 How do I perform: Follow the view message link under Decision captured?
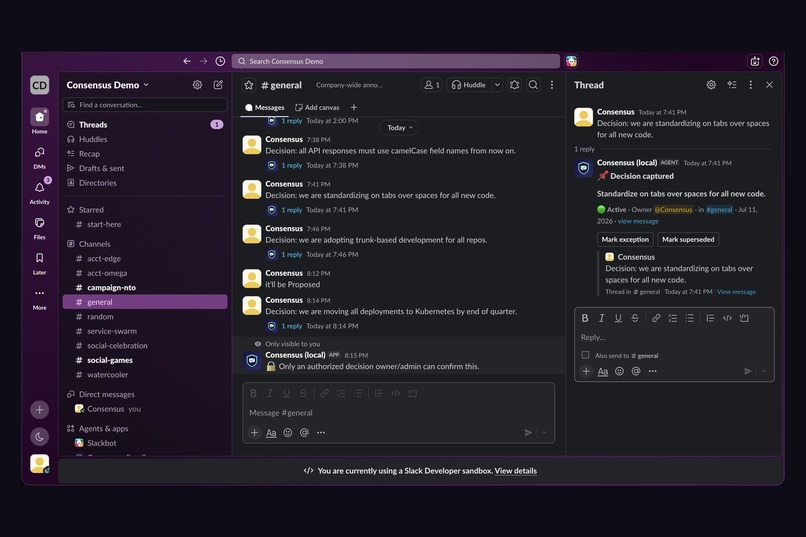[638, 221]
